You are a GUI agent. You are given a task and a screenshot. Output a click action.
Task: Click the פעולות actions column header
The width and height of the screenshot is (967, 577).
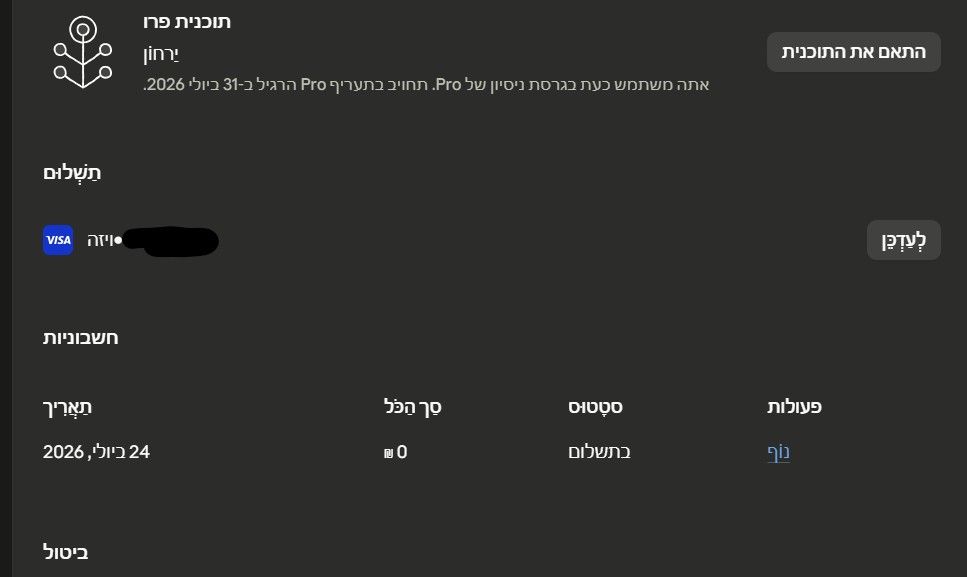(794, 407)
